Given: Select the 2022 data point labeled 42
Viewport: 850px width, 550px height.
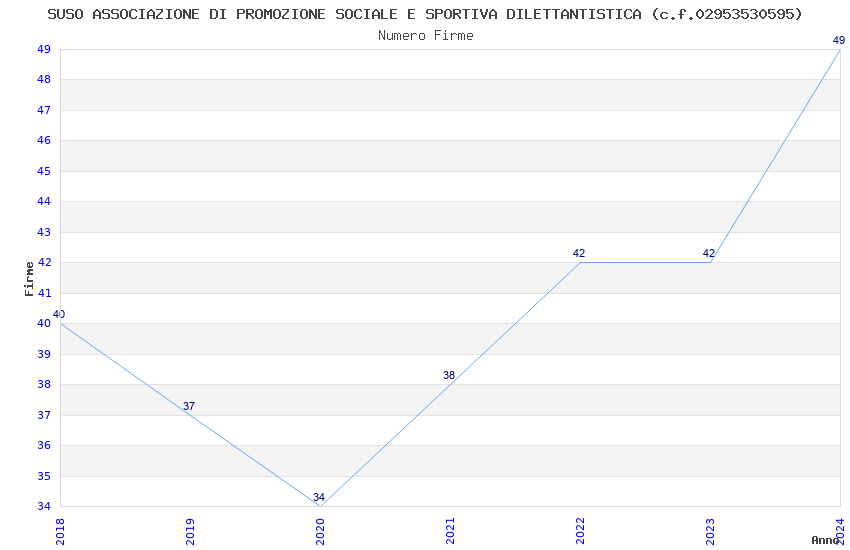Looking at the screenshot, I should coord(581,262).
